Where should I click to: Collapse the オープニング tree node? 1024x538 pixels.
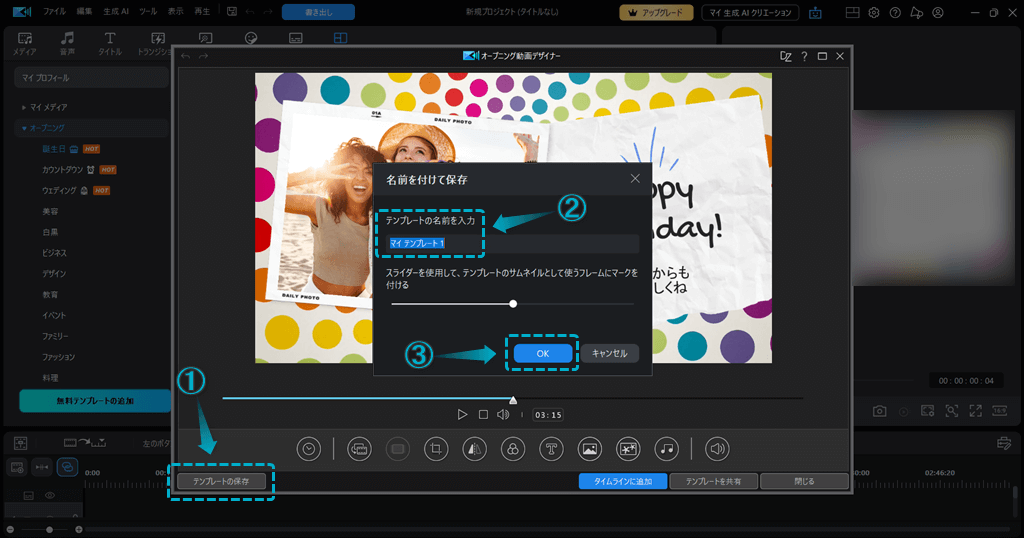coord(24,128)
